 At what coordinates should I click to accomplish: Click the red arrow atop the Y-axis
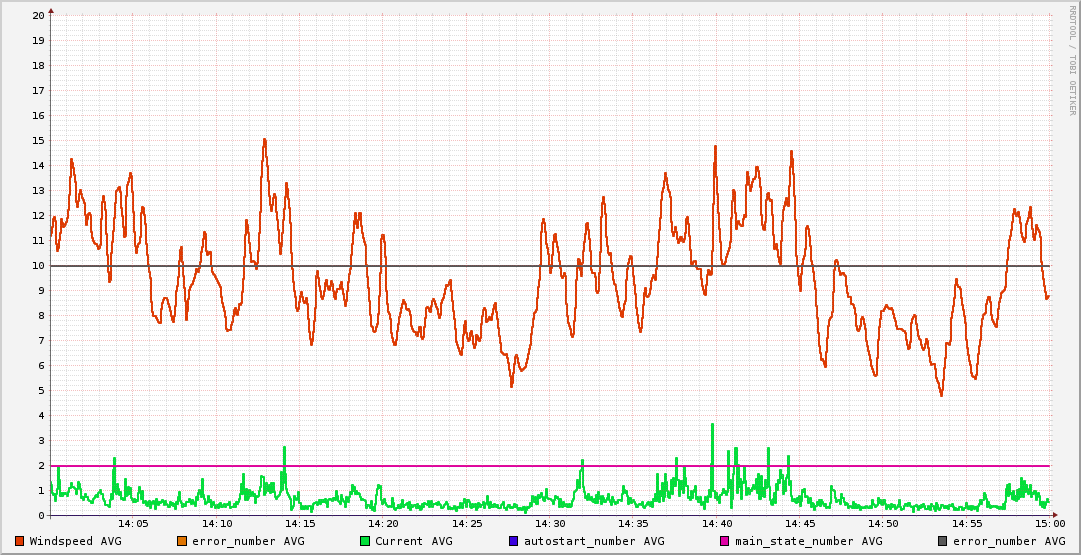(x=51, y=10)
